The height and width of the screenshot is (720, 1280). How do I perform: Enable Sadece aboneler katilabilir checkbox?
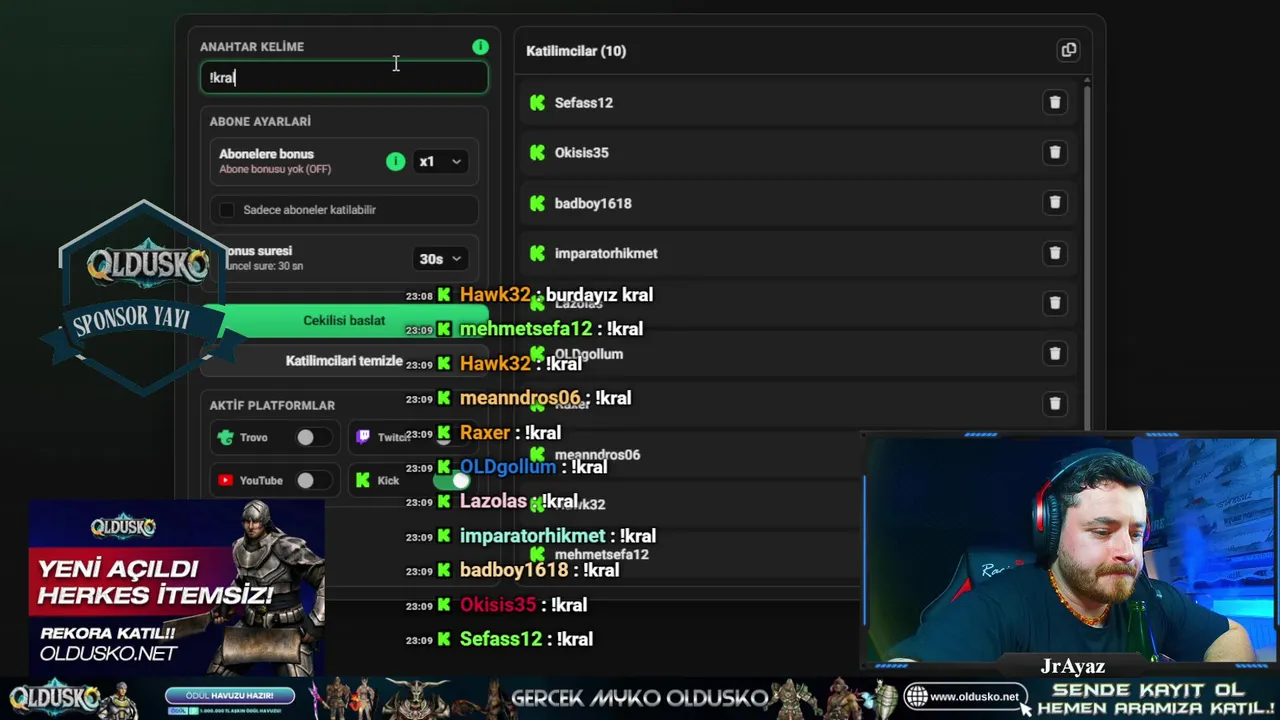point(227,210)
